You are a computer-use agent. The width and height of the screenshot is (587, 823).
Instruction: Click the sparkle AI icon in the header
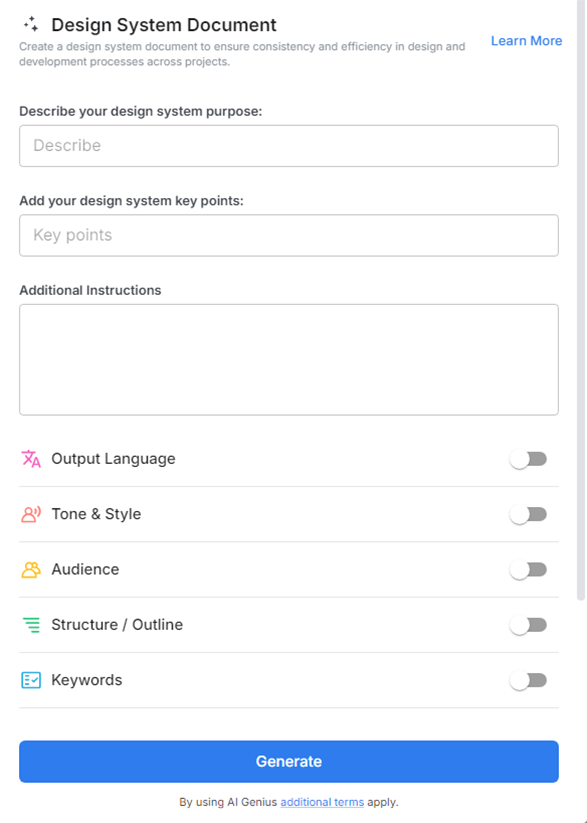[29, 21]
